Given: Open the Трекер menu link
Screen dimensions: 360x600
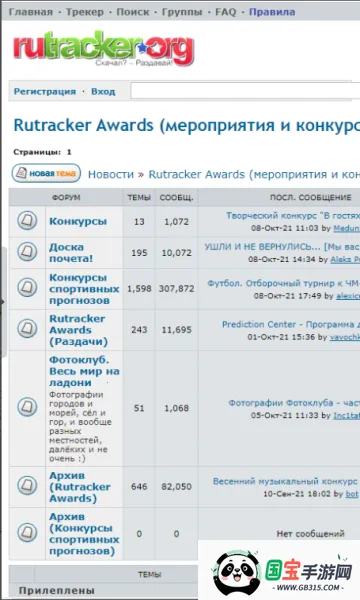Looking at the screenshot, I should click(85, 12).
